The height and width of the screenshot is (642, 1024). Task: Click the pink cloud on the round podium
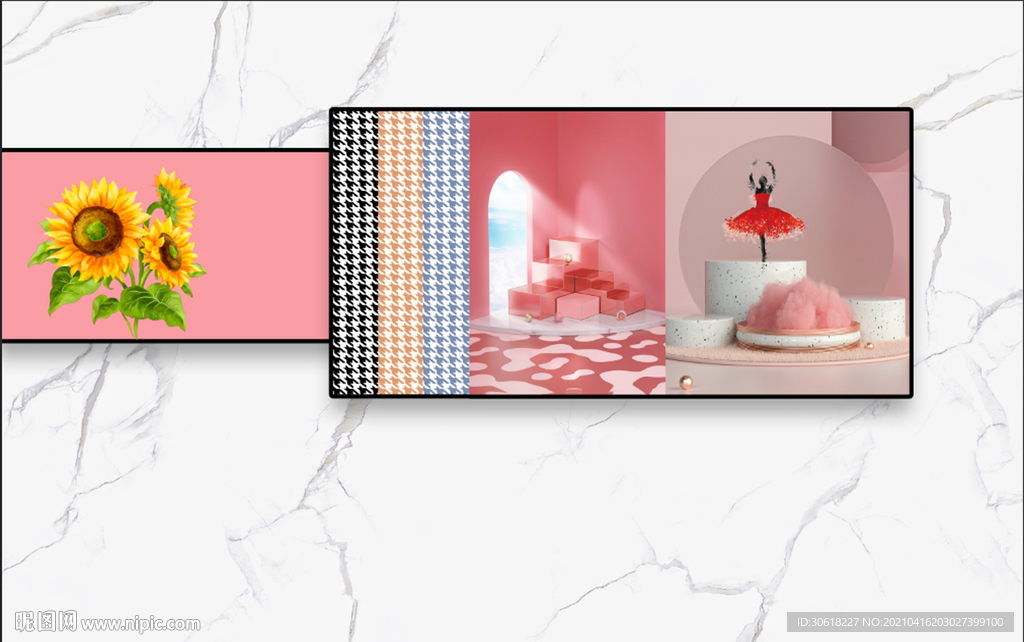pos(799,304)
